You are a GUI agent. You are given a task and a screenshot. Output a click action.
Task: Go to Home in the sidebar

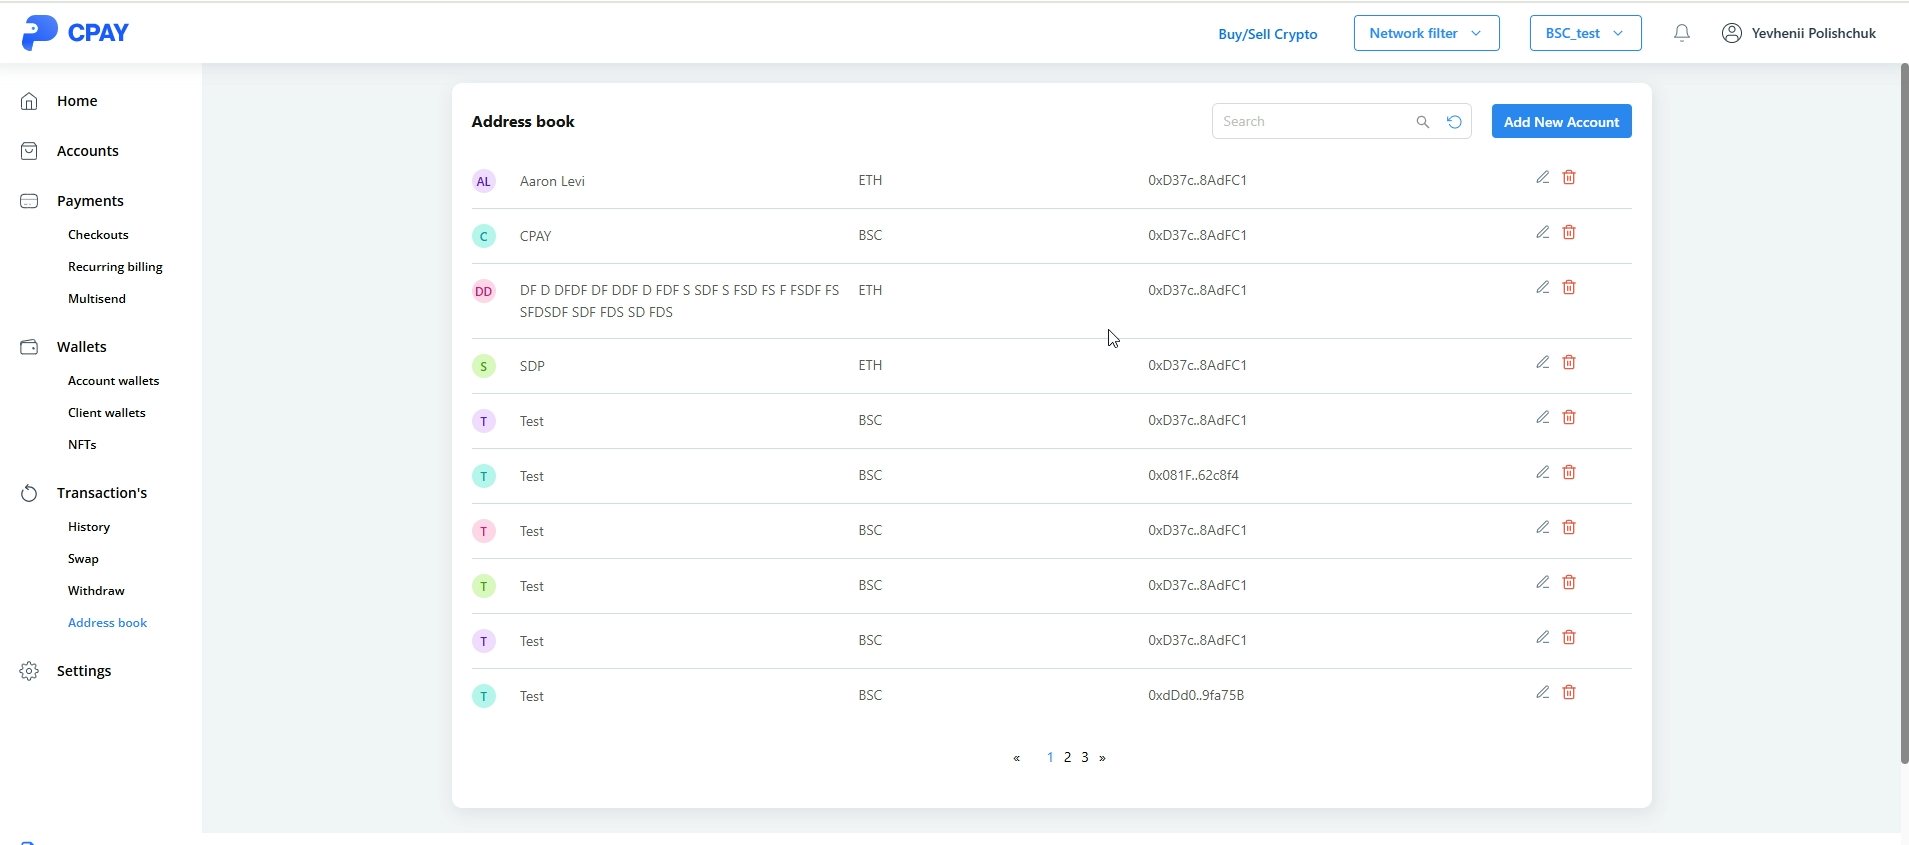[77, 101]
